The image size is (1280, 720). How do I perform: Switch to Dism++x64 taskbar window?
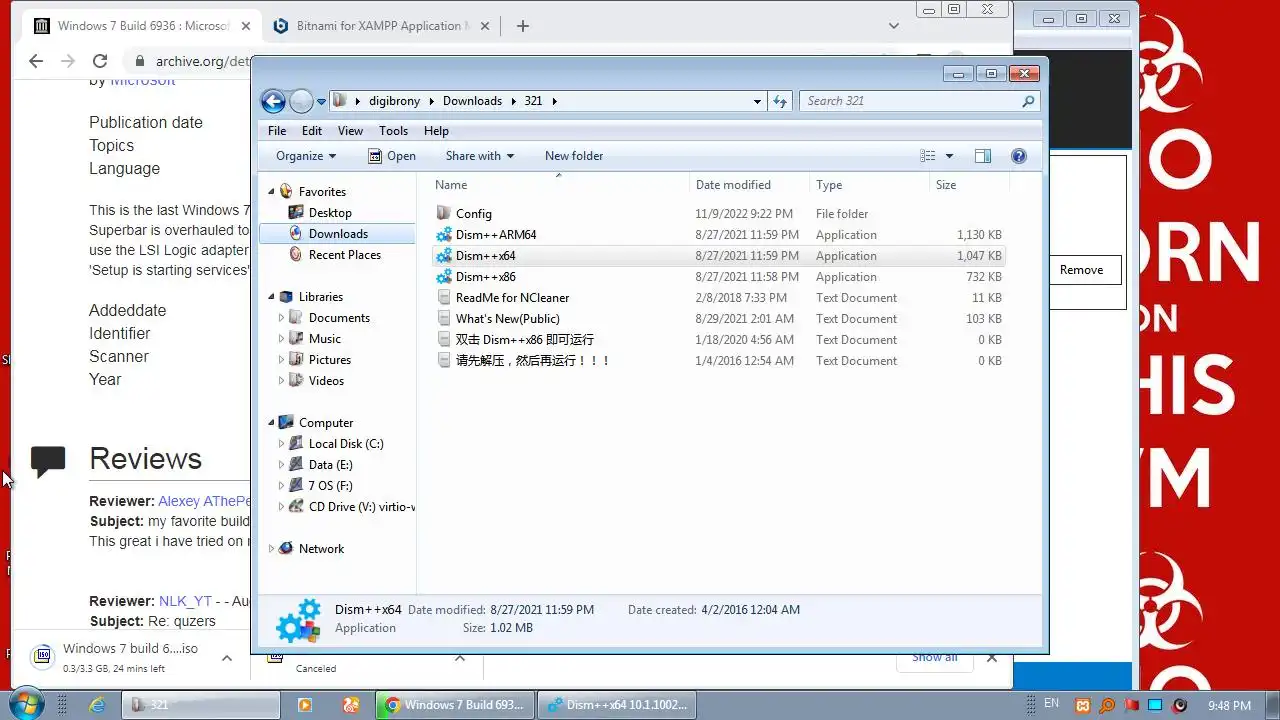[616, 705]
